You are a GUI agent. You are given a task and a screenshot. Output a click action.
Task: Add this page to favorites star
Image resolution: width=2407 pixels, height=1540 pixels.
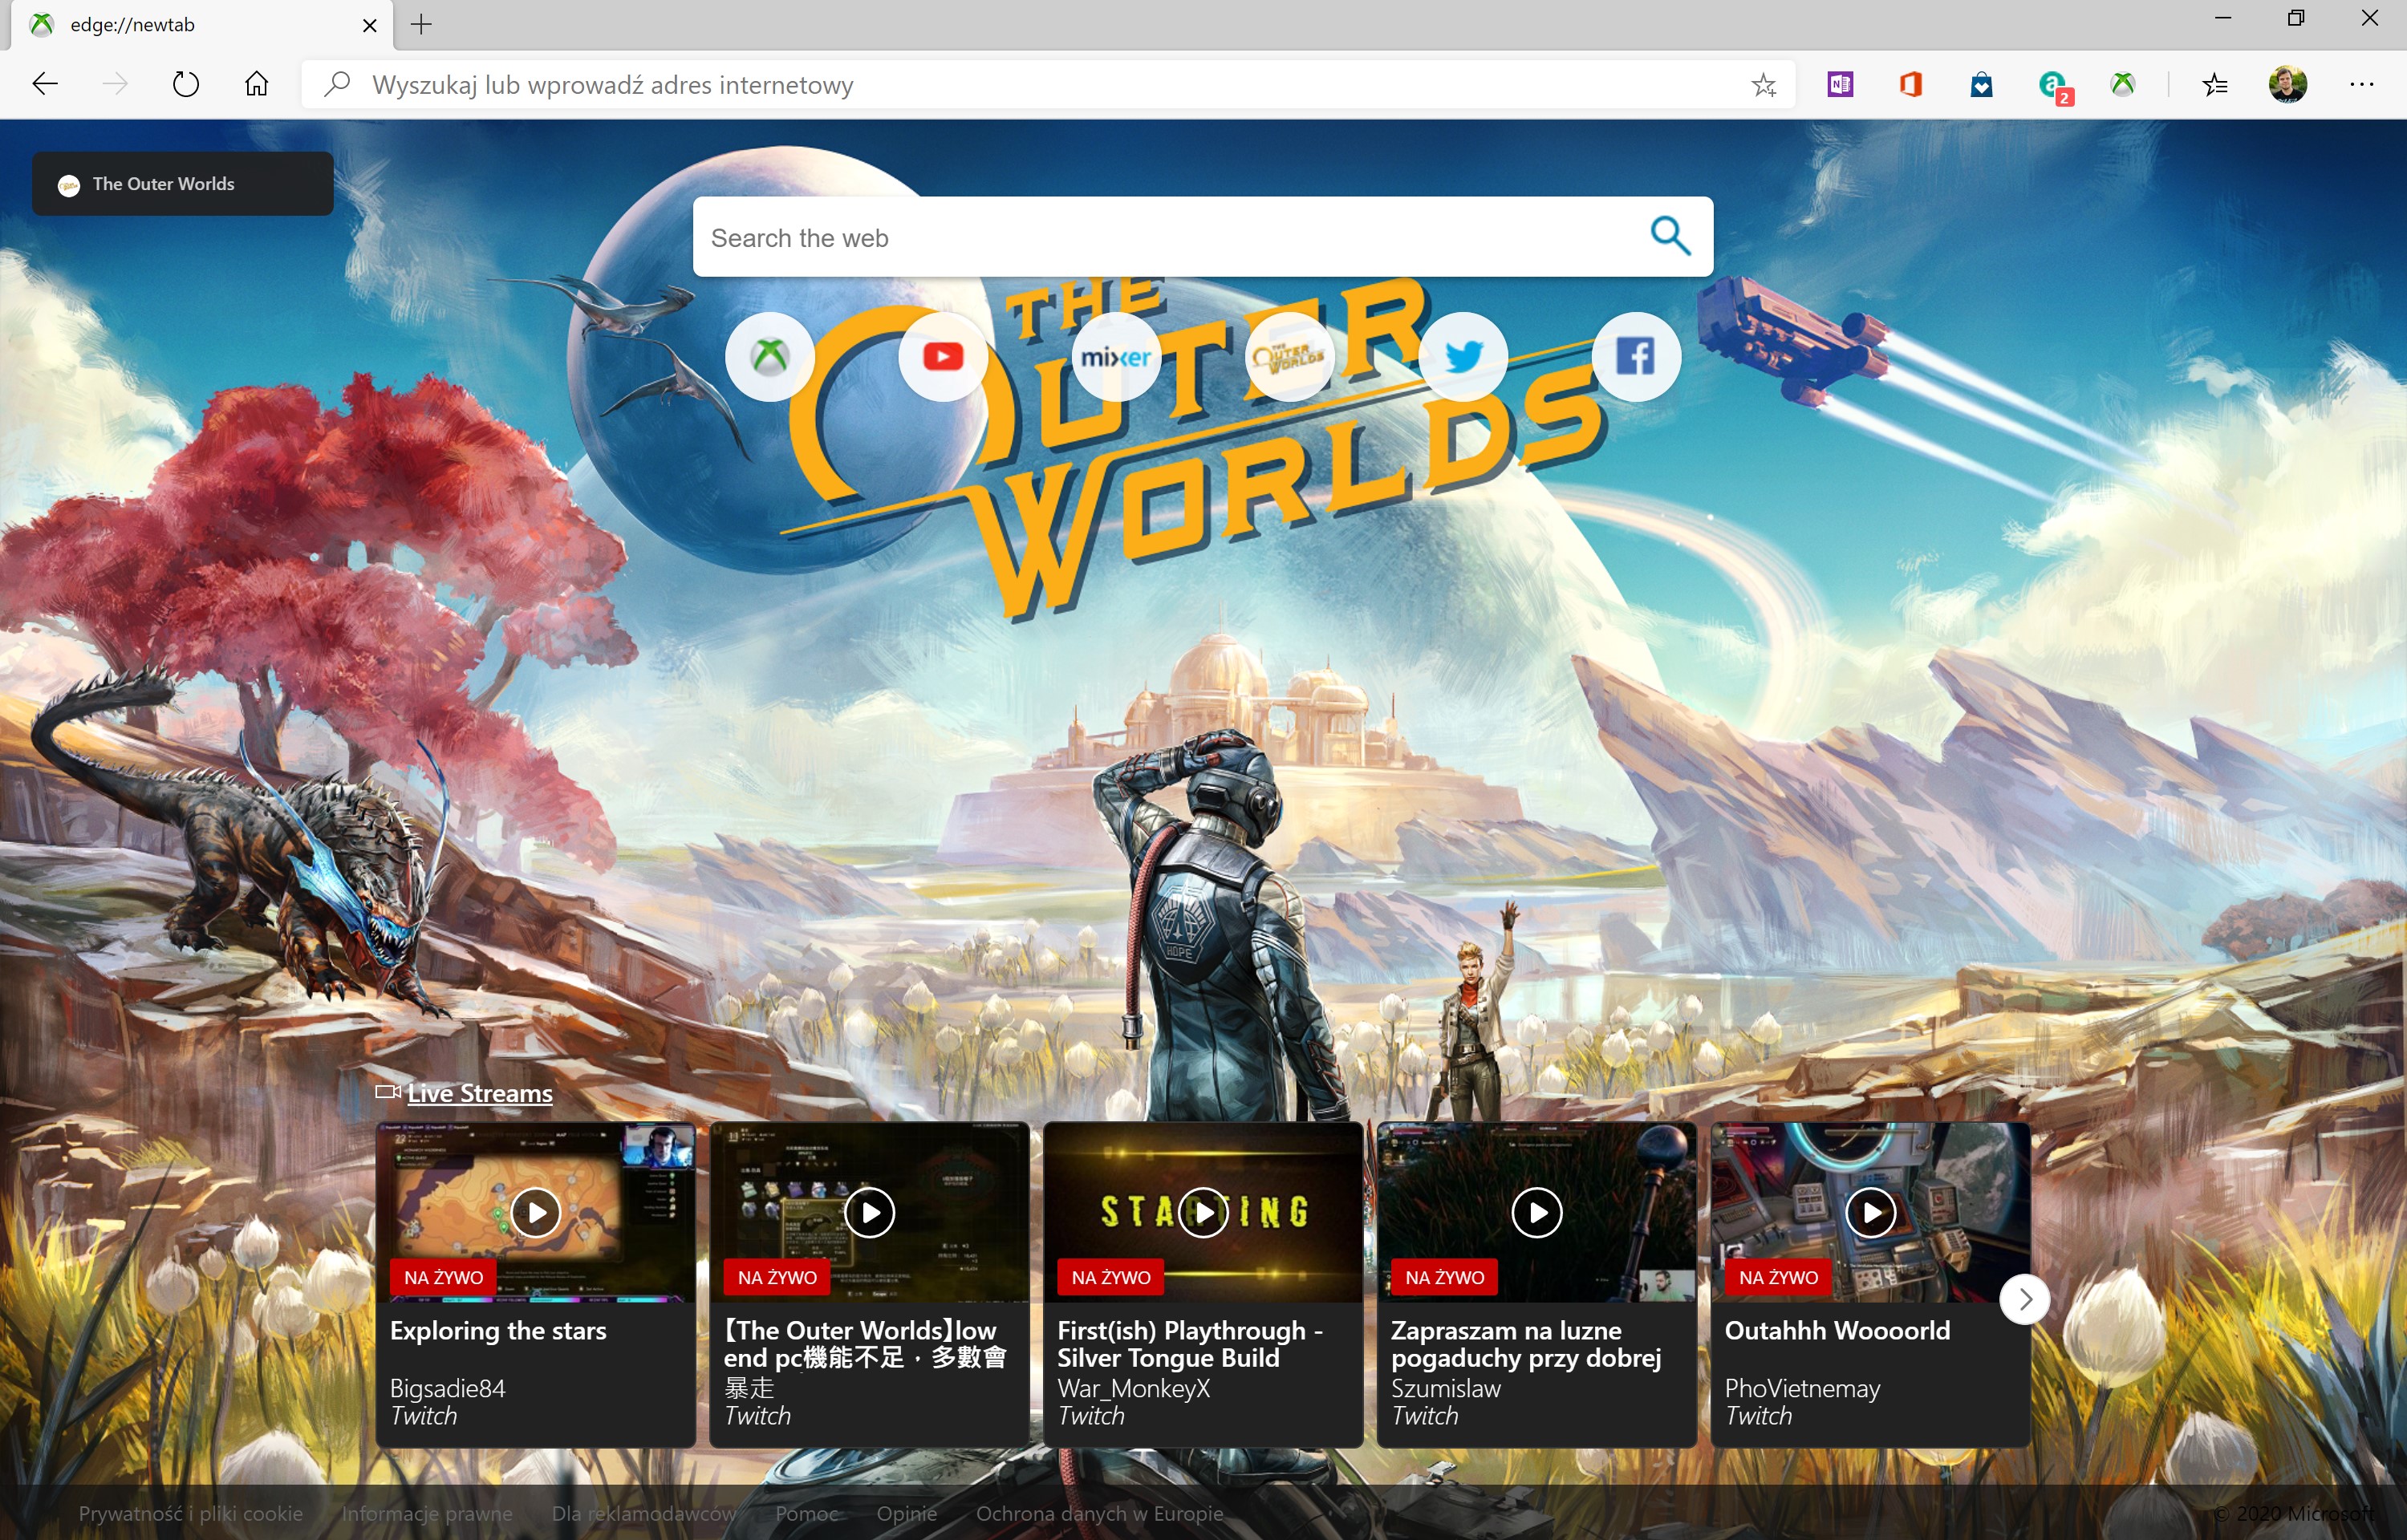(x=1763, y=85)
